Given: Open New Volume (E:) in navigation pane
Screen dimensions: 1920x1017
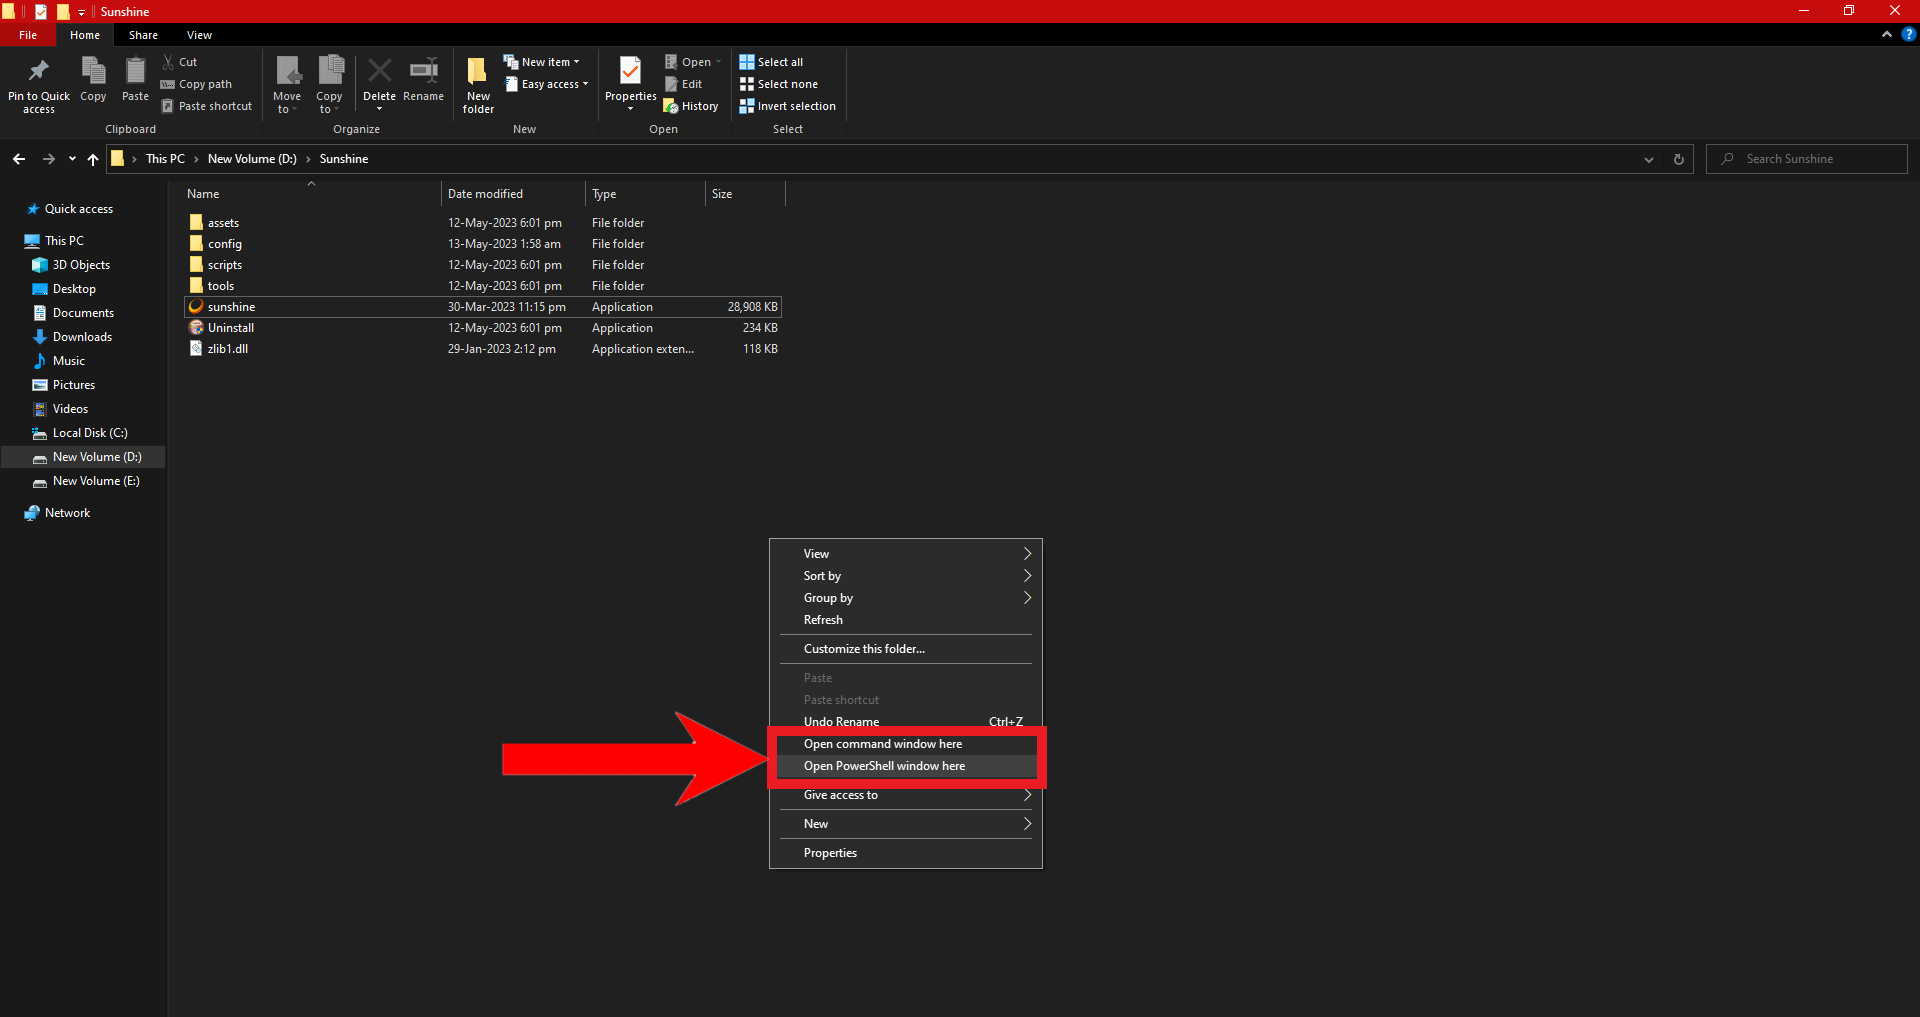Looking at the screenshot, I should [96, 481].
